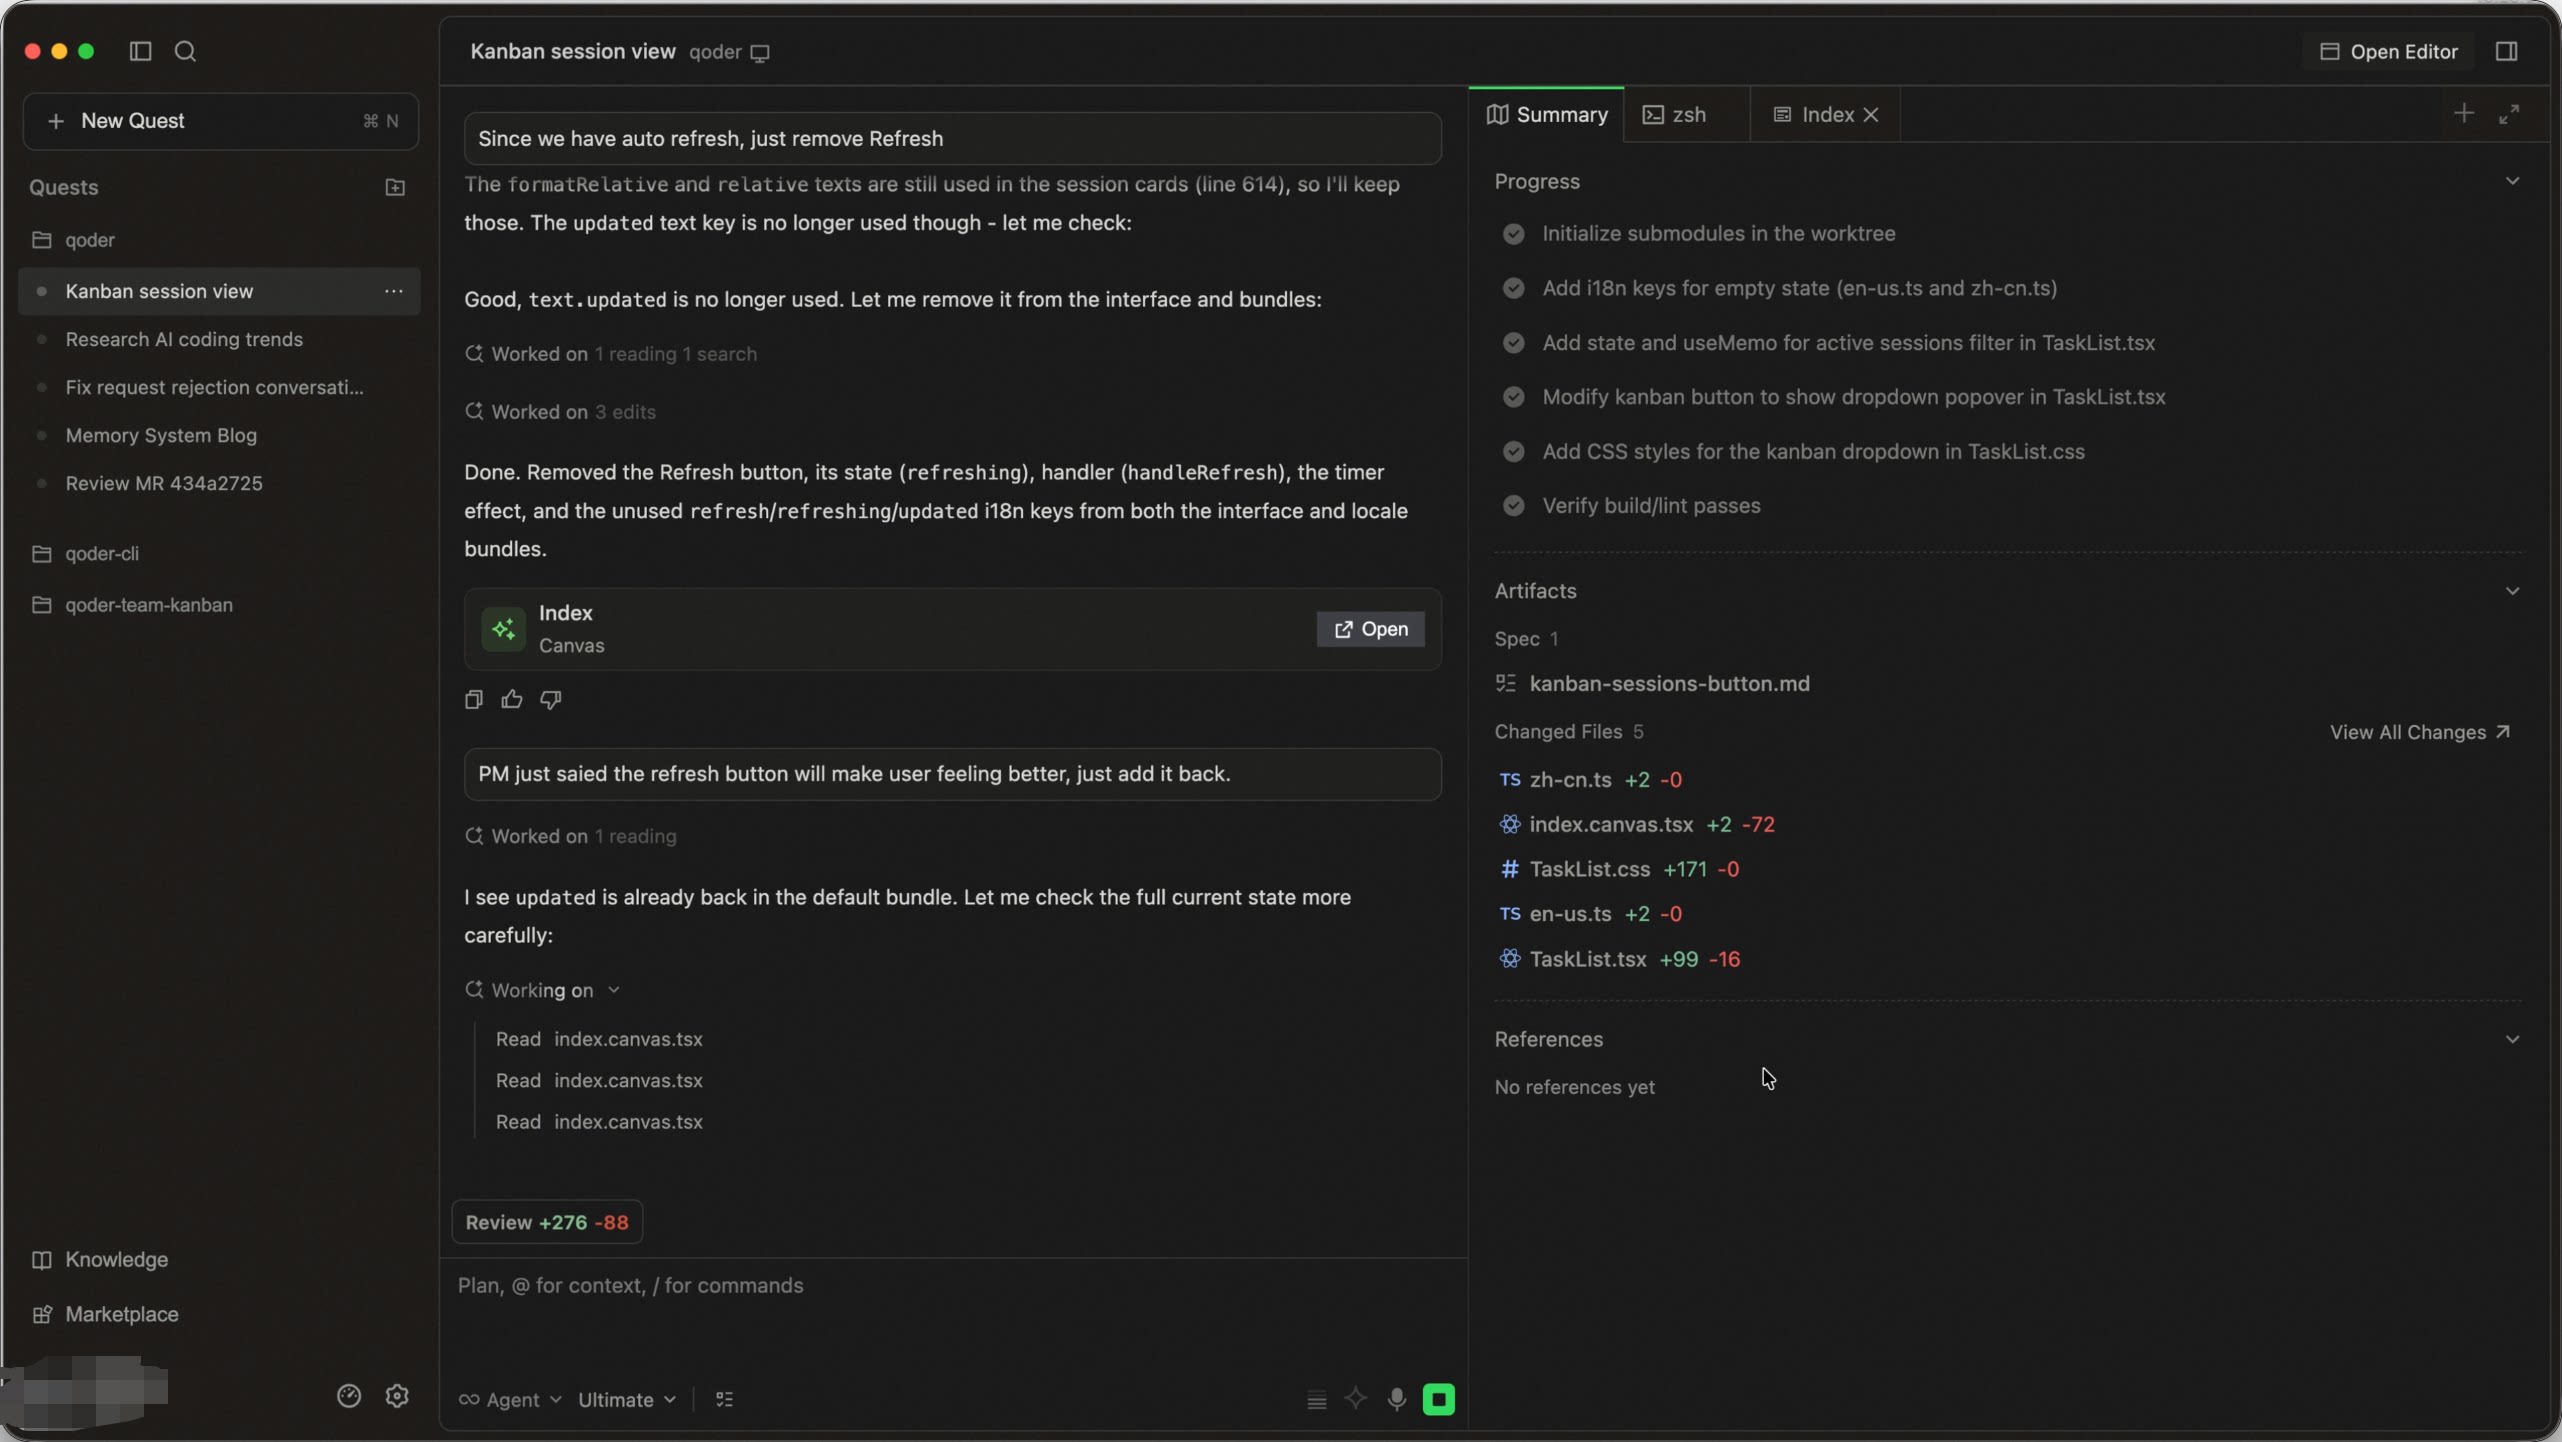This screenshot has width=2562, height=1442.
Task: Collapse the Working on step list
Action: click(x=614, y=990)
